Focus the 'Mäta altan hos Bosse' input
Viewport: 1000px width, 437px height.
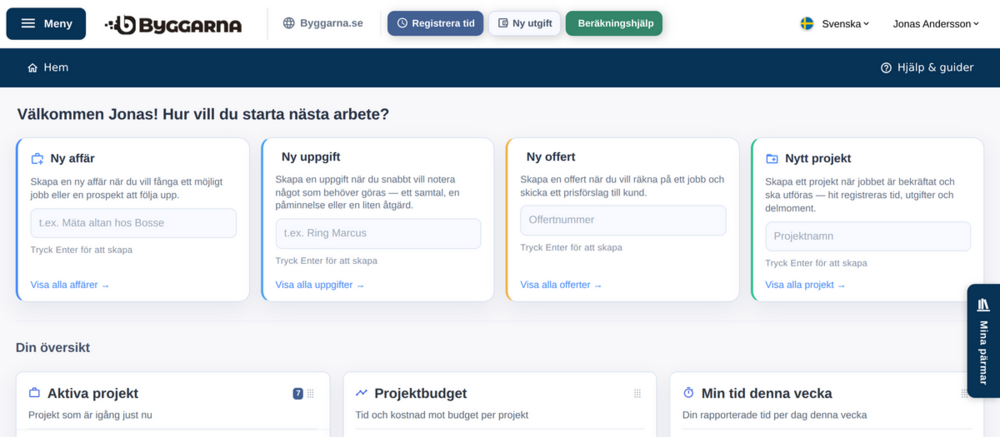click(133, 223)
